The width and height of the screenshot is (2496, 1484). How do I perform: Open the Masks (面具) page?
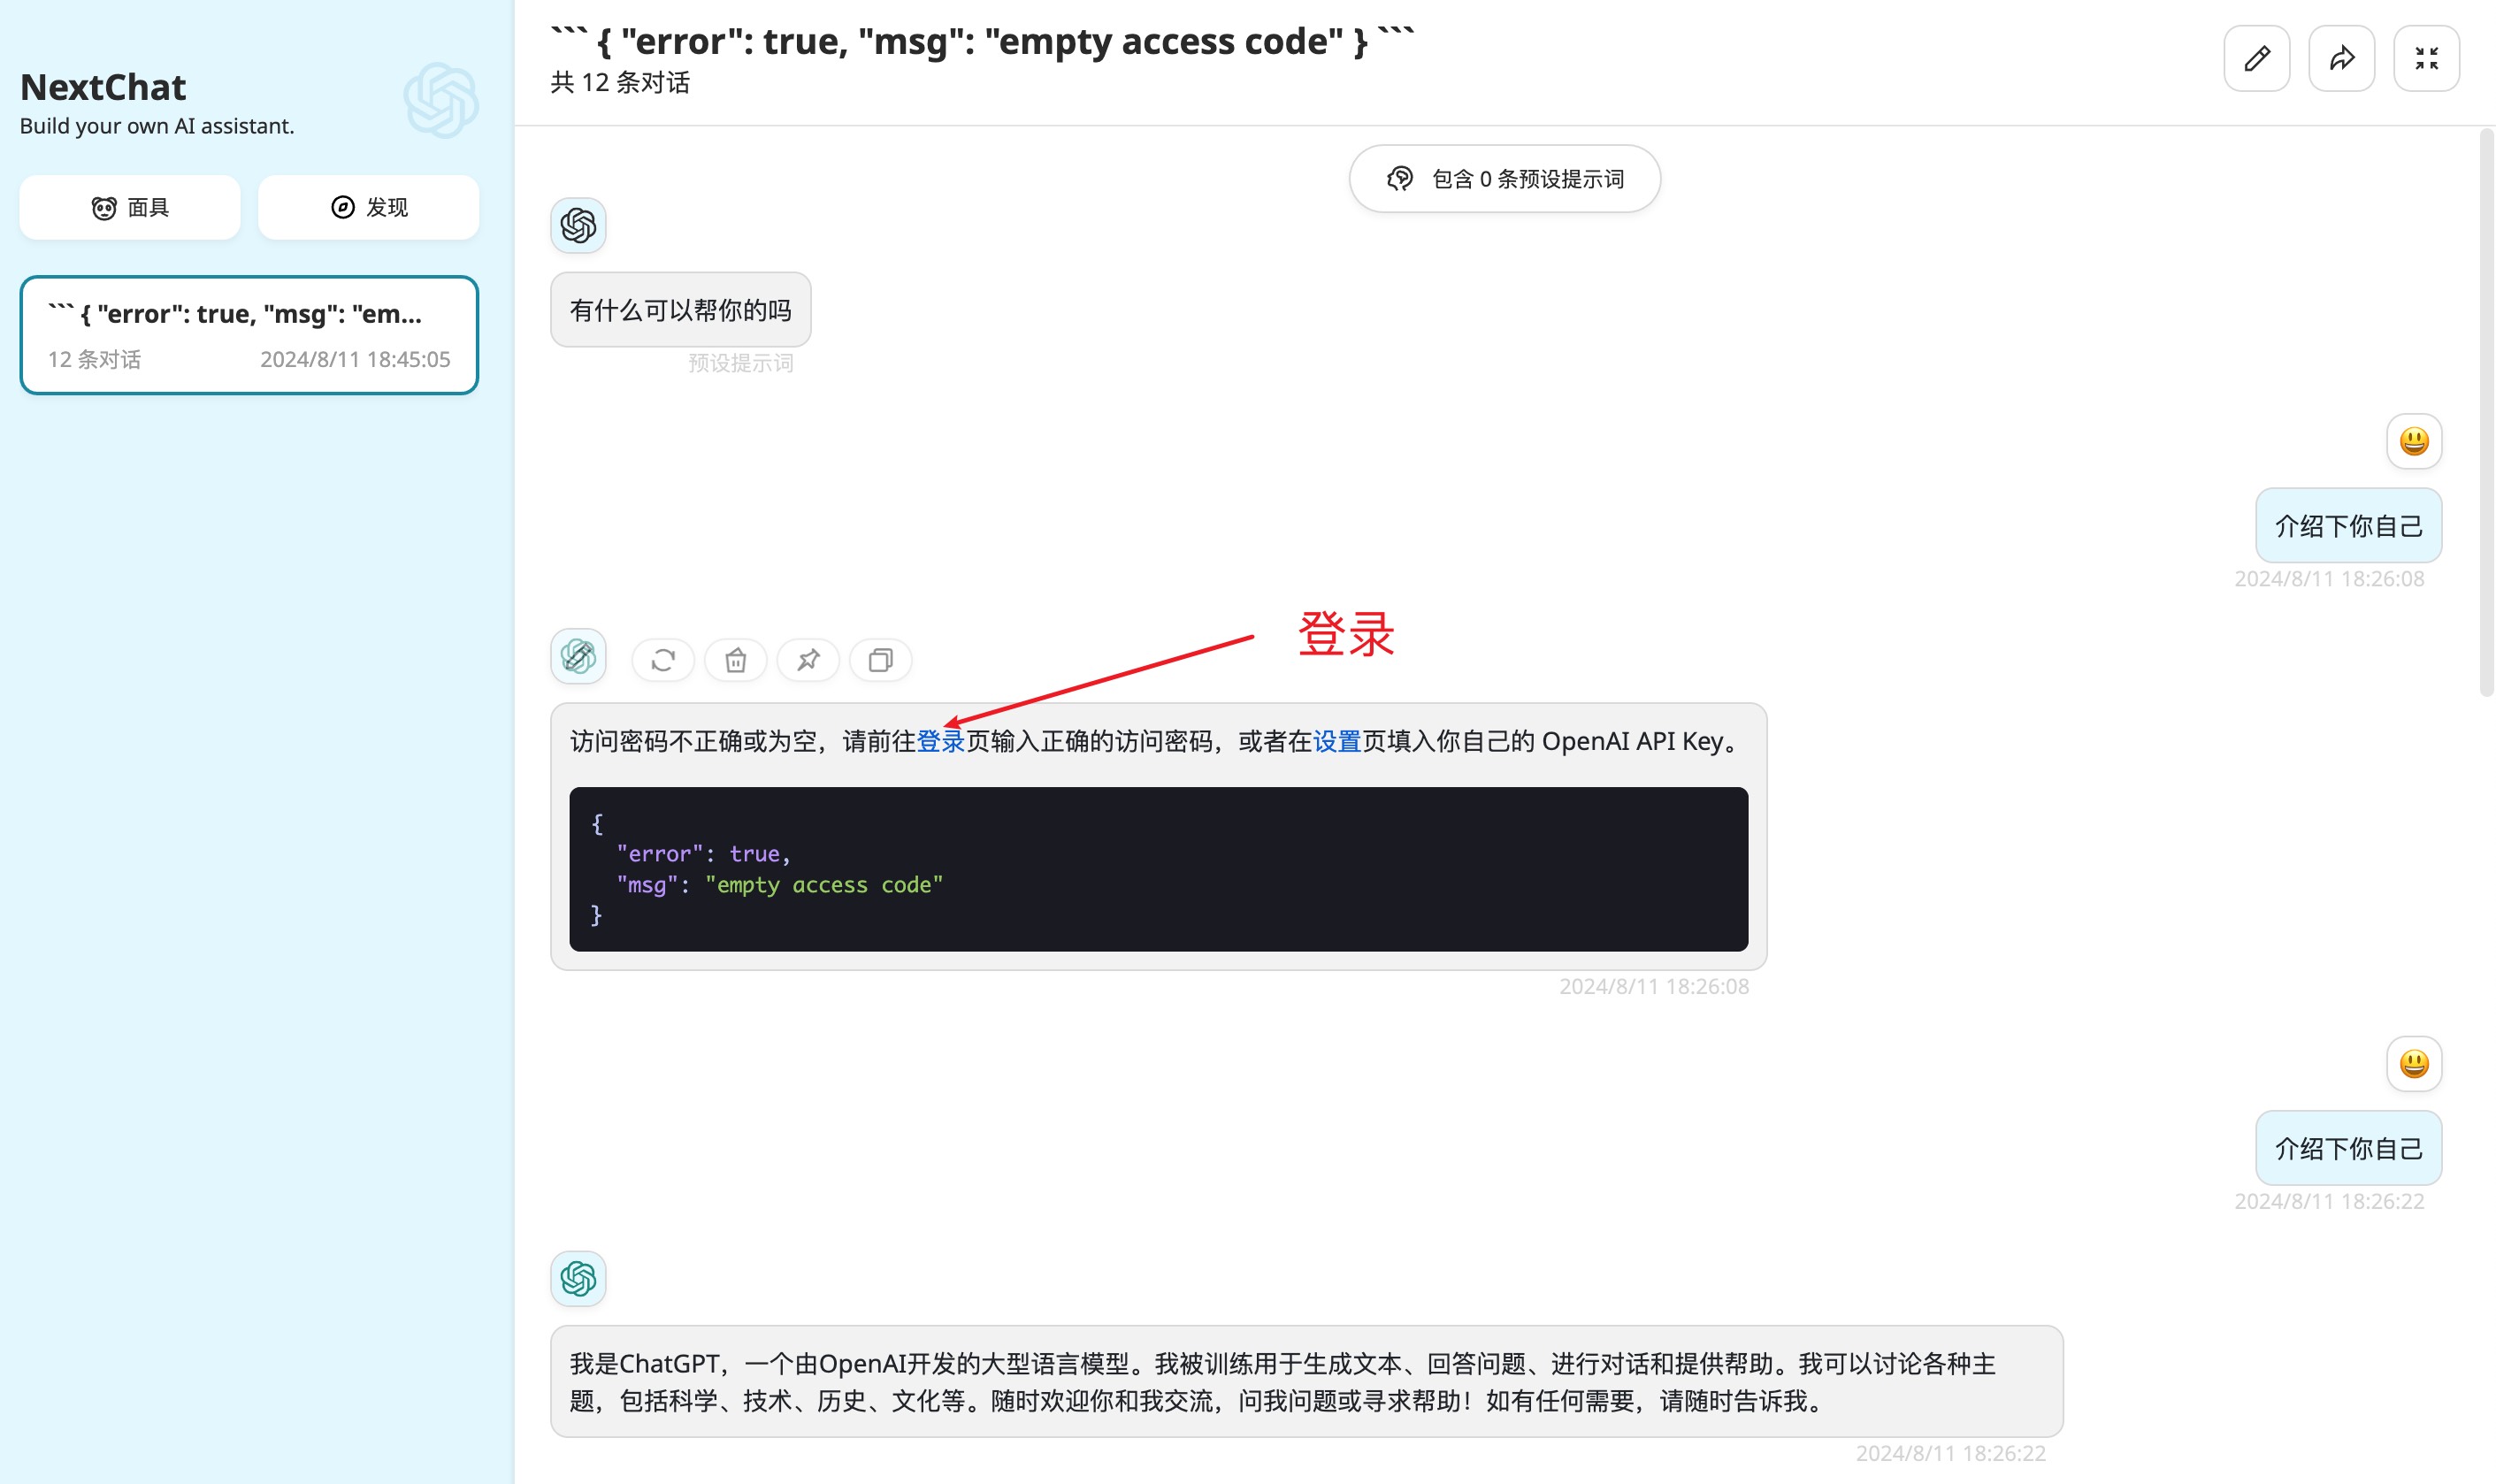point(130,207)
